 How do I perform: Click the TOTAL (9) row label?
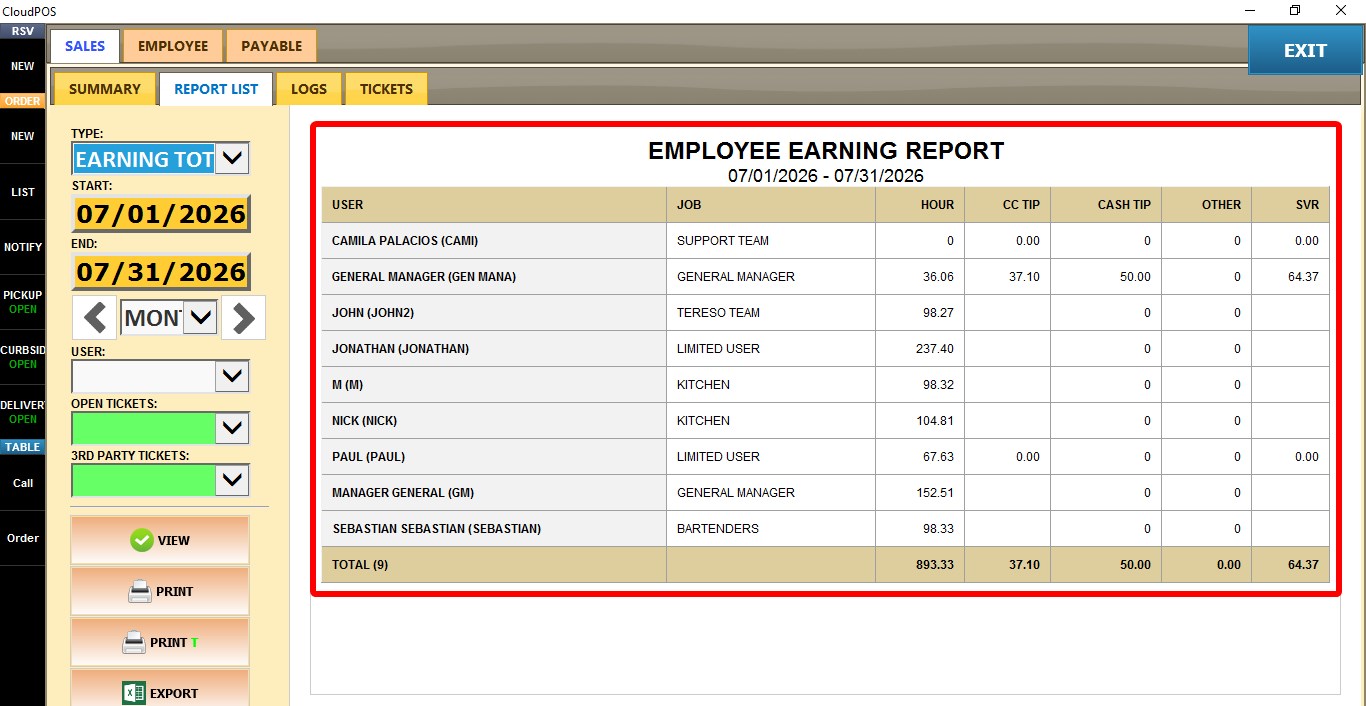[360, 565]
